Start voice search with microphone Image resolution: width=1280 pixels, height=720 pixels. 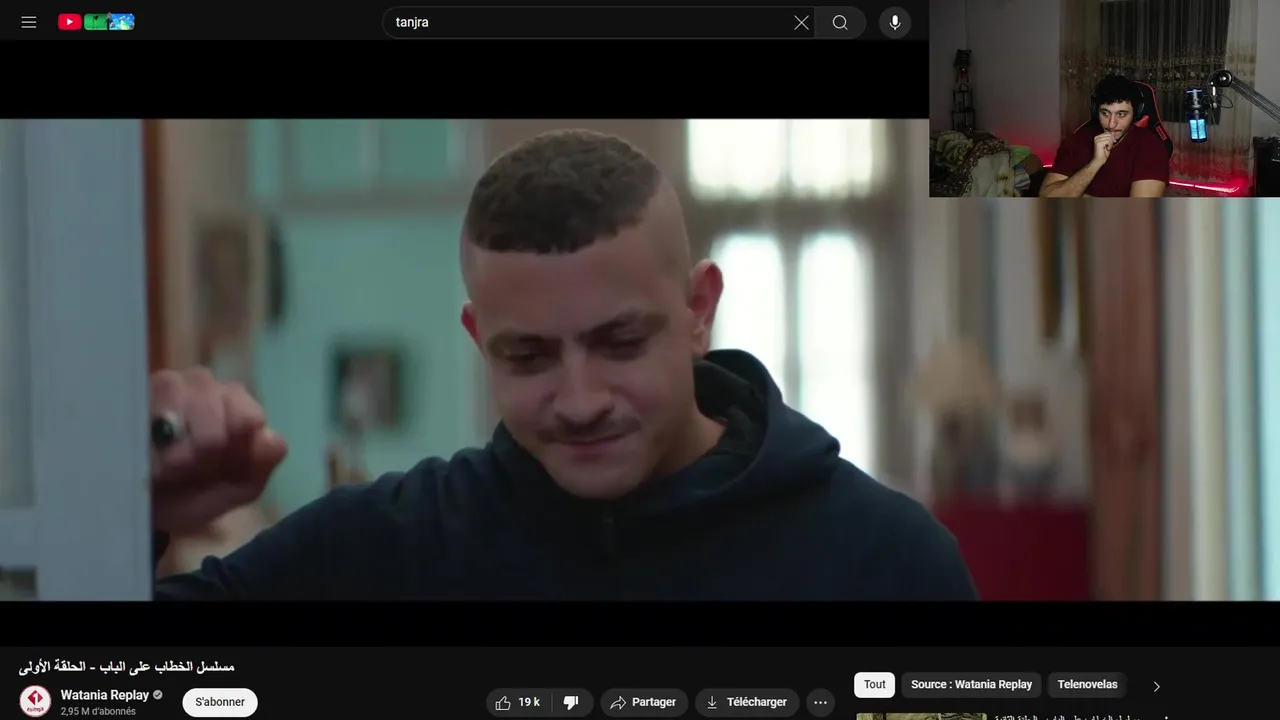tap(895, 22)
